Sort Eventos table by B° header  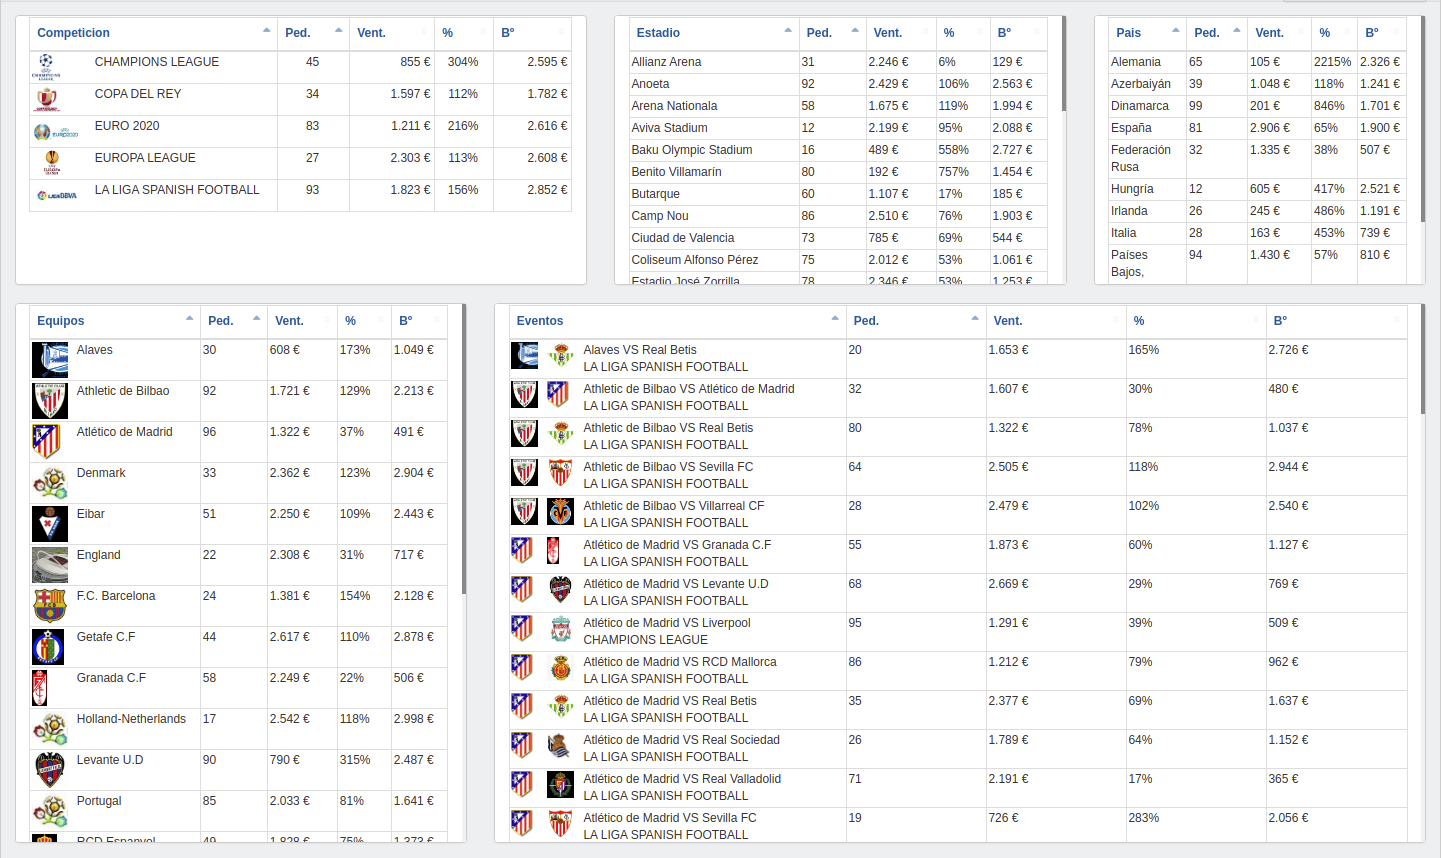click(1336, 321)
